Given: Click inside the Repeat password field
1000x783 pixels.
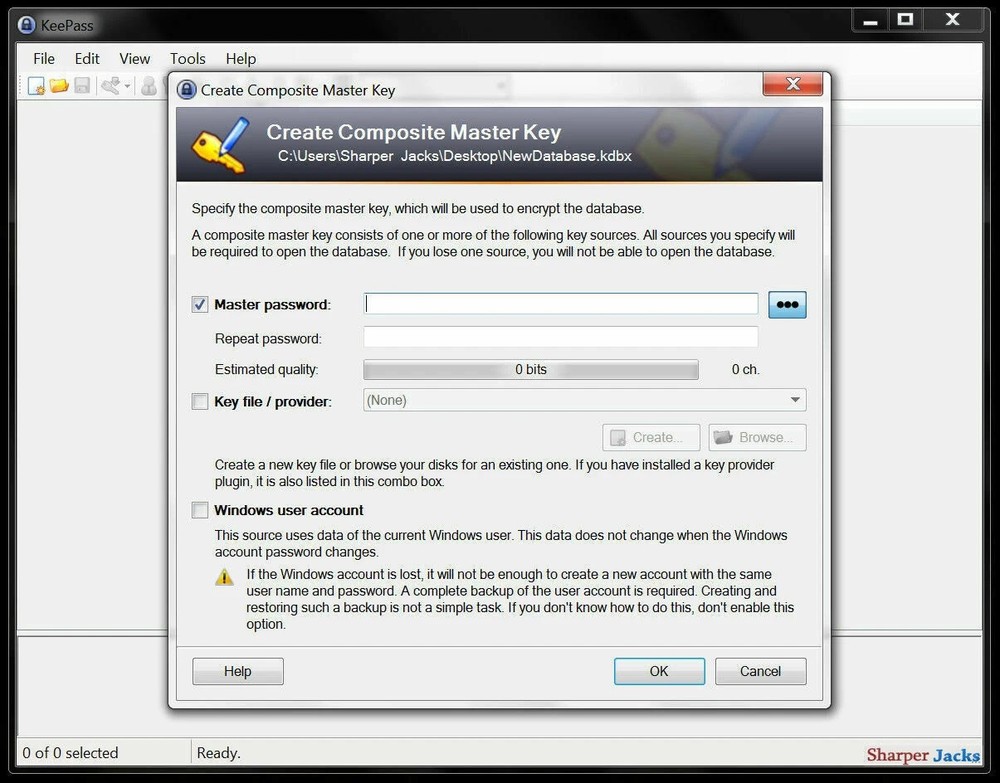Looking at the screenshot, I should click(x=560, y=337).
